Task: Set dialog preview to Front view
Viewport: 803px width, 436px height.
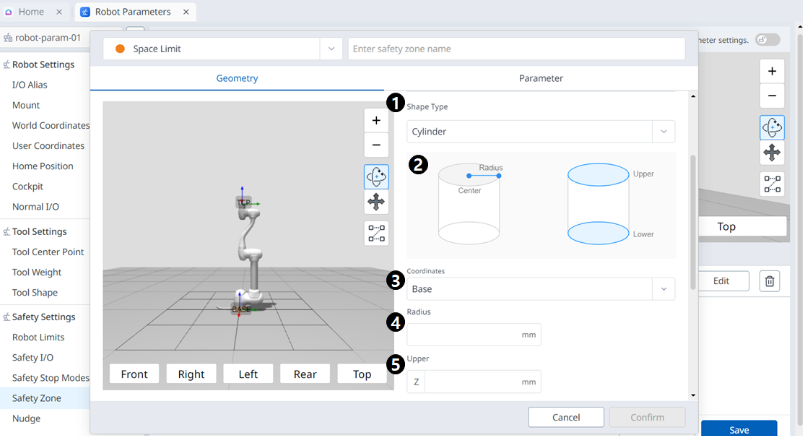Action: 134,374
